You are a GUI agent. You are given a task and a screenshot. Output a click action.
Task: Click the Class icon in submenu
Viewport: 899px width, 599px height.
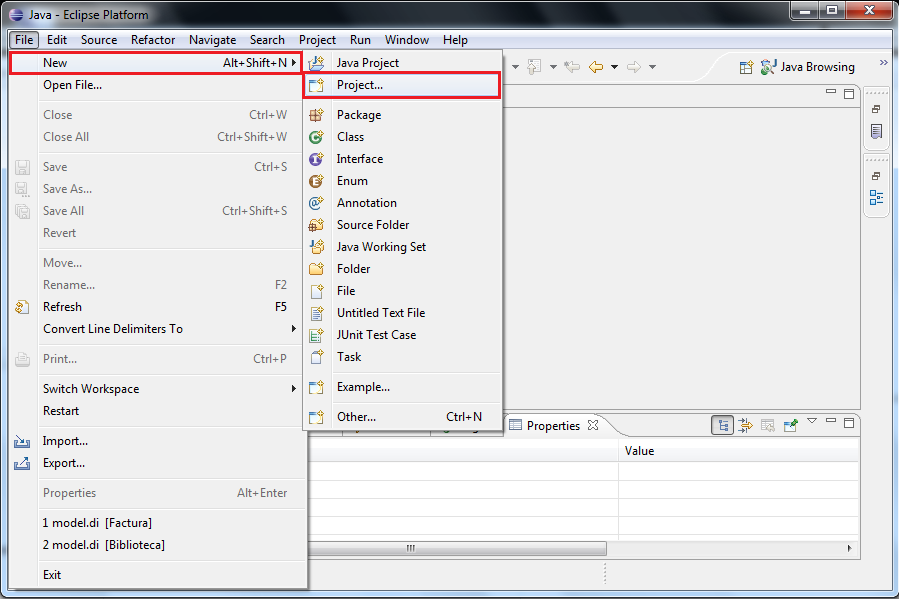316,137
